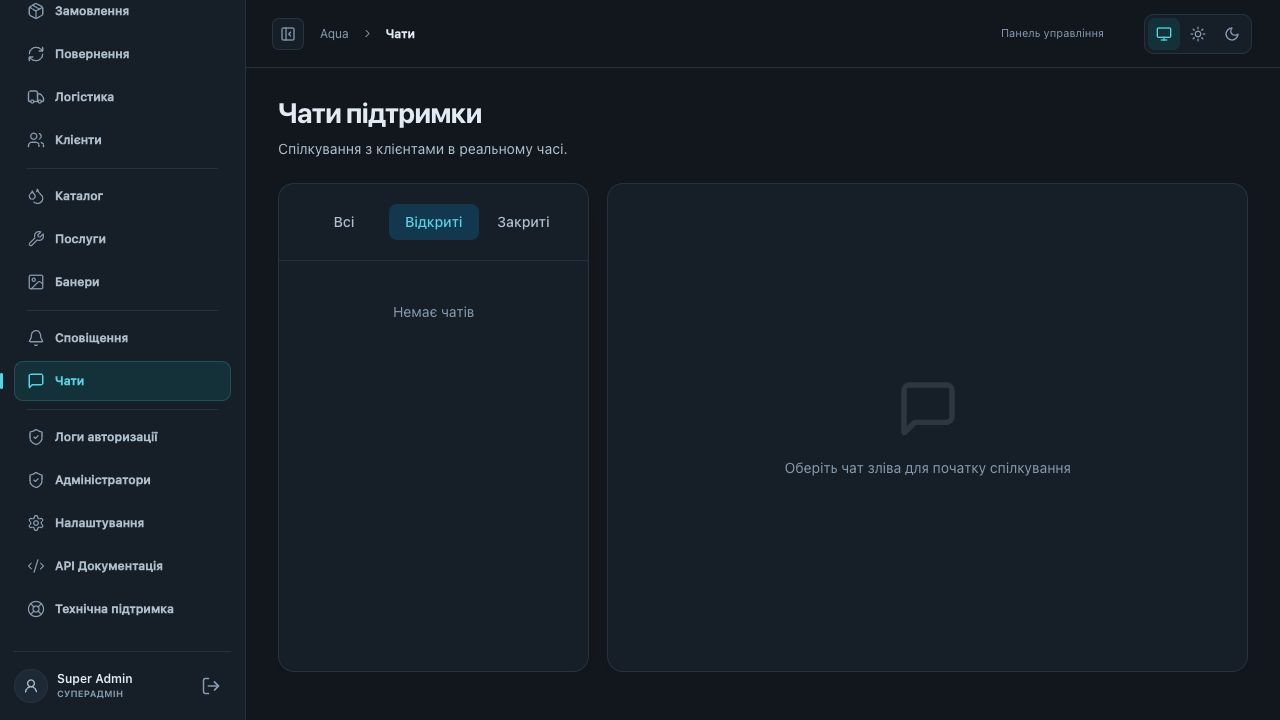The height and width of the screenshot is (720, 1280).
Task: Click the API Документація code icon
Action: pyautogui.click(x=36, y=566)
